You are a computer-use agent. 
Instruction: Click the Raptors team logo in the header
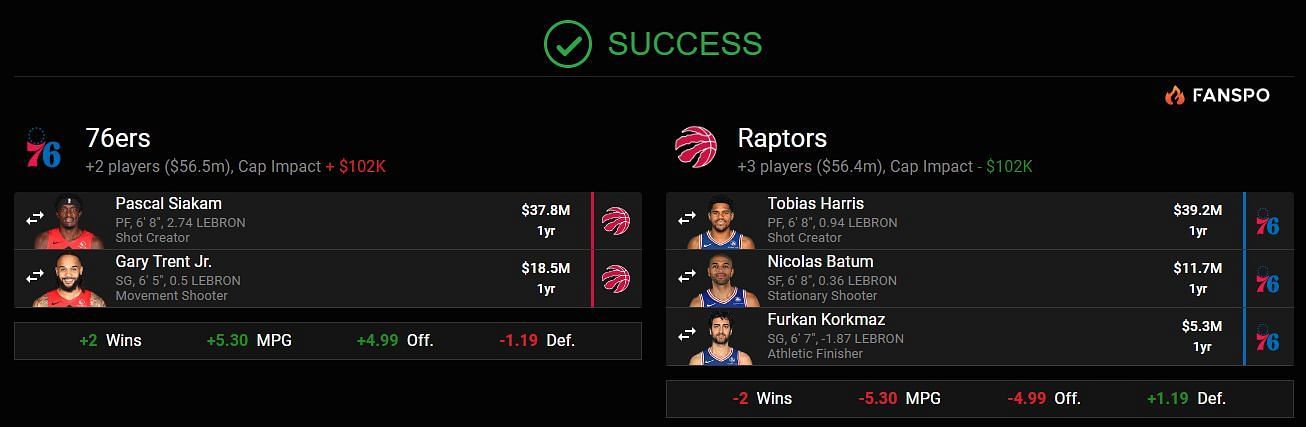pyautogui.click(x=696, y=147)
